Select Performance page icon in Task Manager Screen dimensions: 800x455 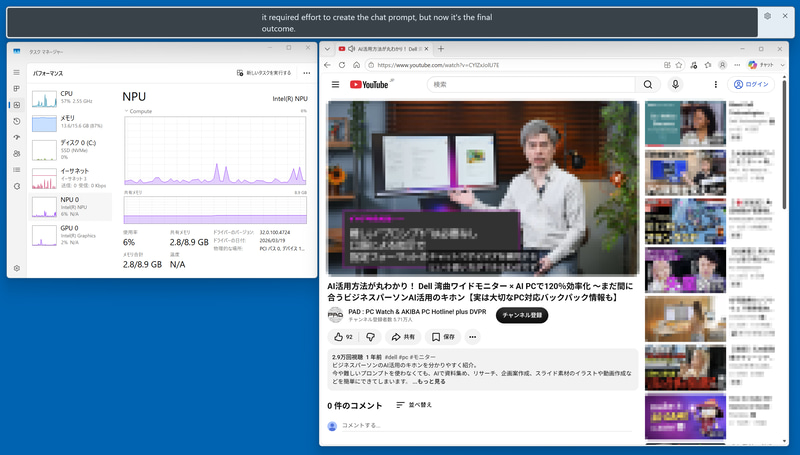pos(16,105)
